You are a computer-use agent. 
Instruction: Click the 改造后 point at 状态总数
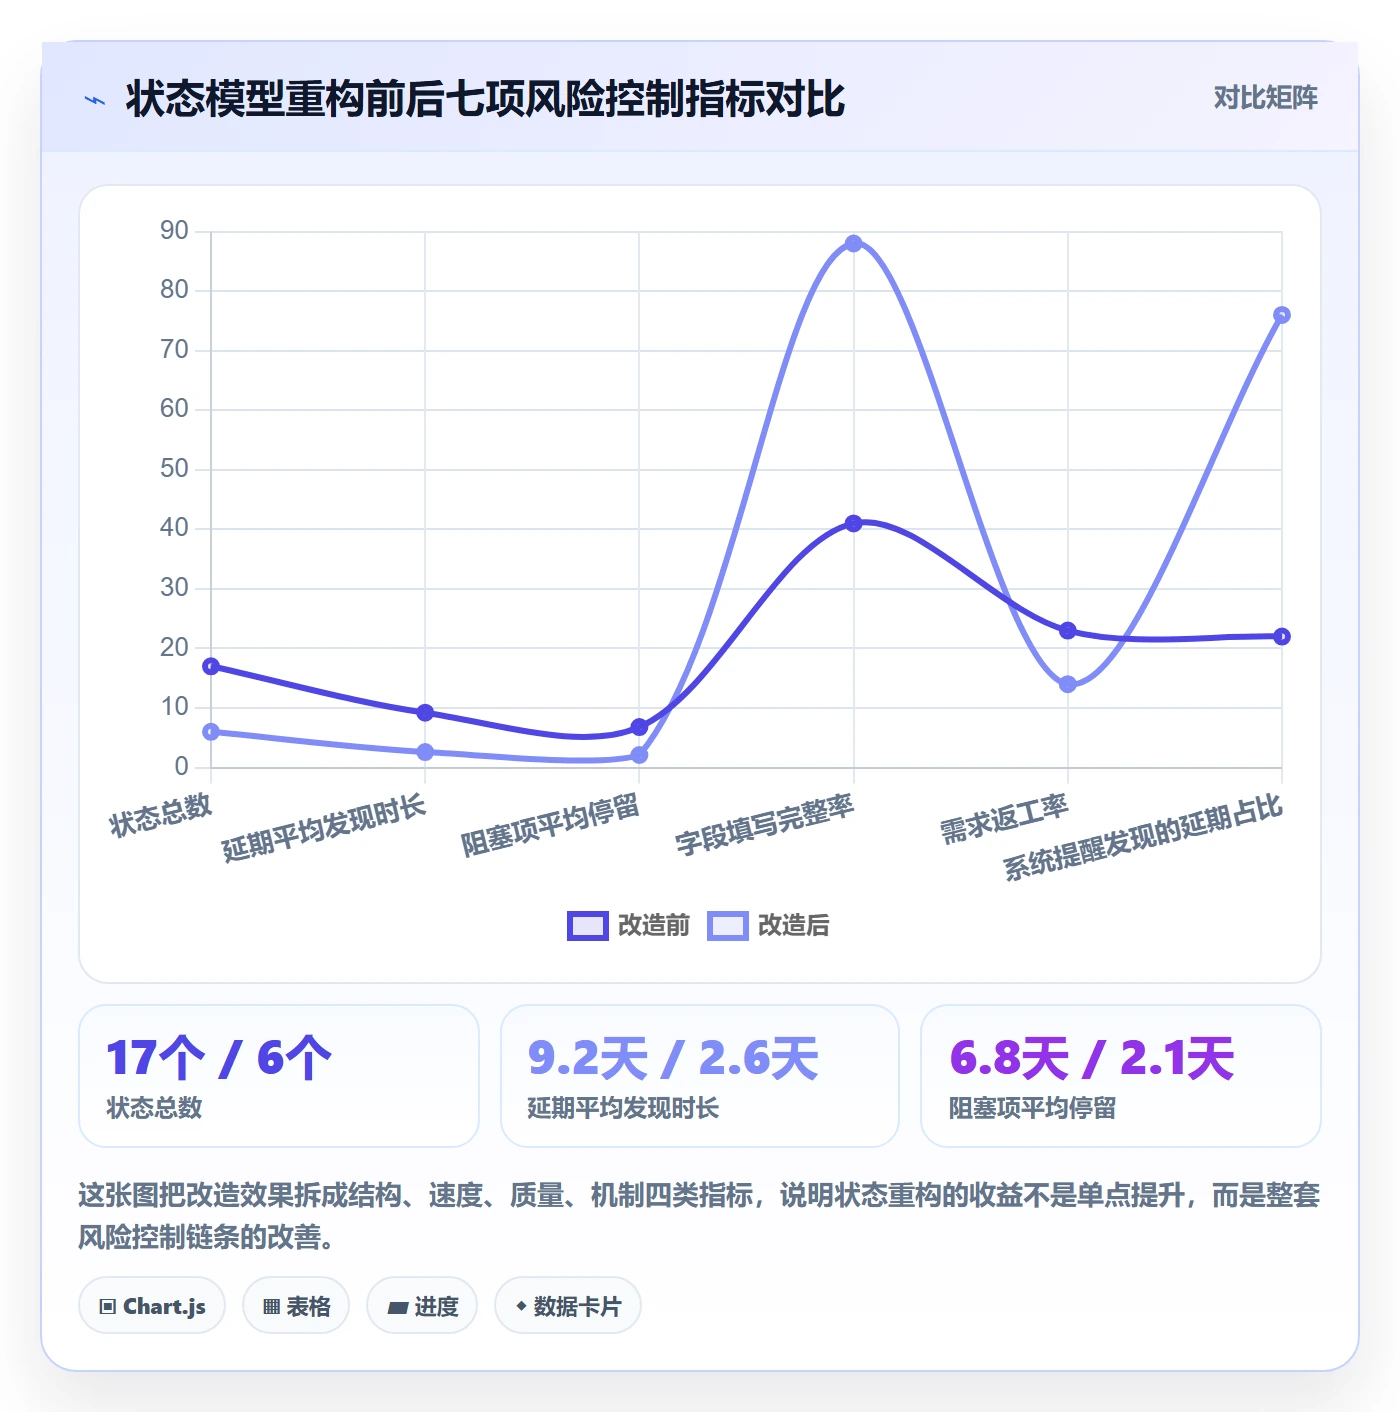point(211,732)
